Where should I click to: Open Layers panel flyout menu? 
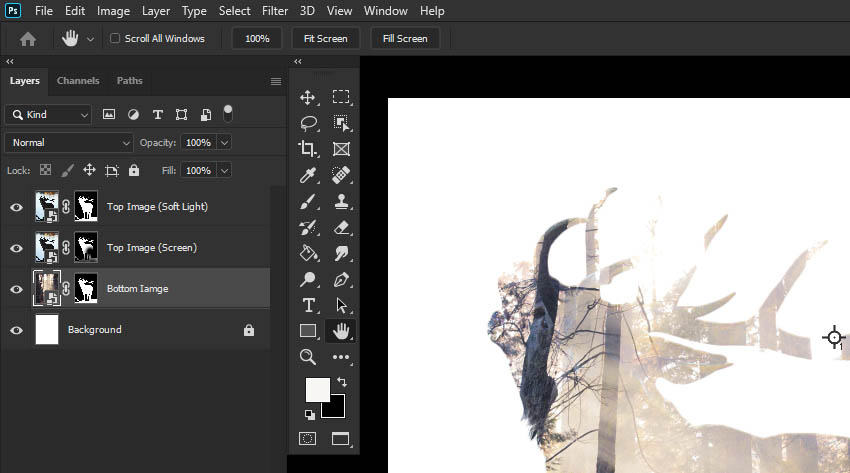coord(276,81)
